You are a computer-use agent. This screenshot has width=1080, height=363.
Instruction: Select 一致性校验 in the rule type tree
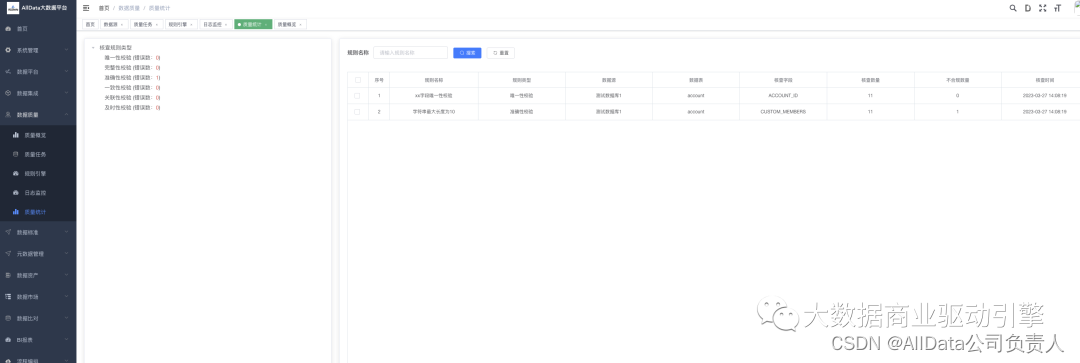click(132, 87)
